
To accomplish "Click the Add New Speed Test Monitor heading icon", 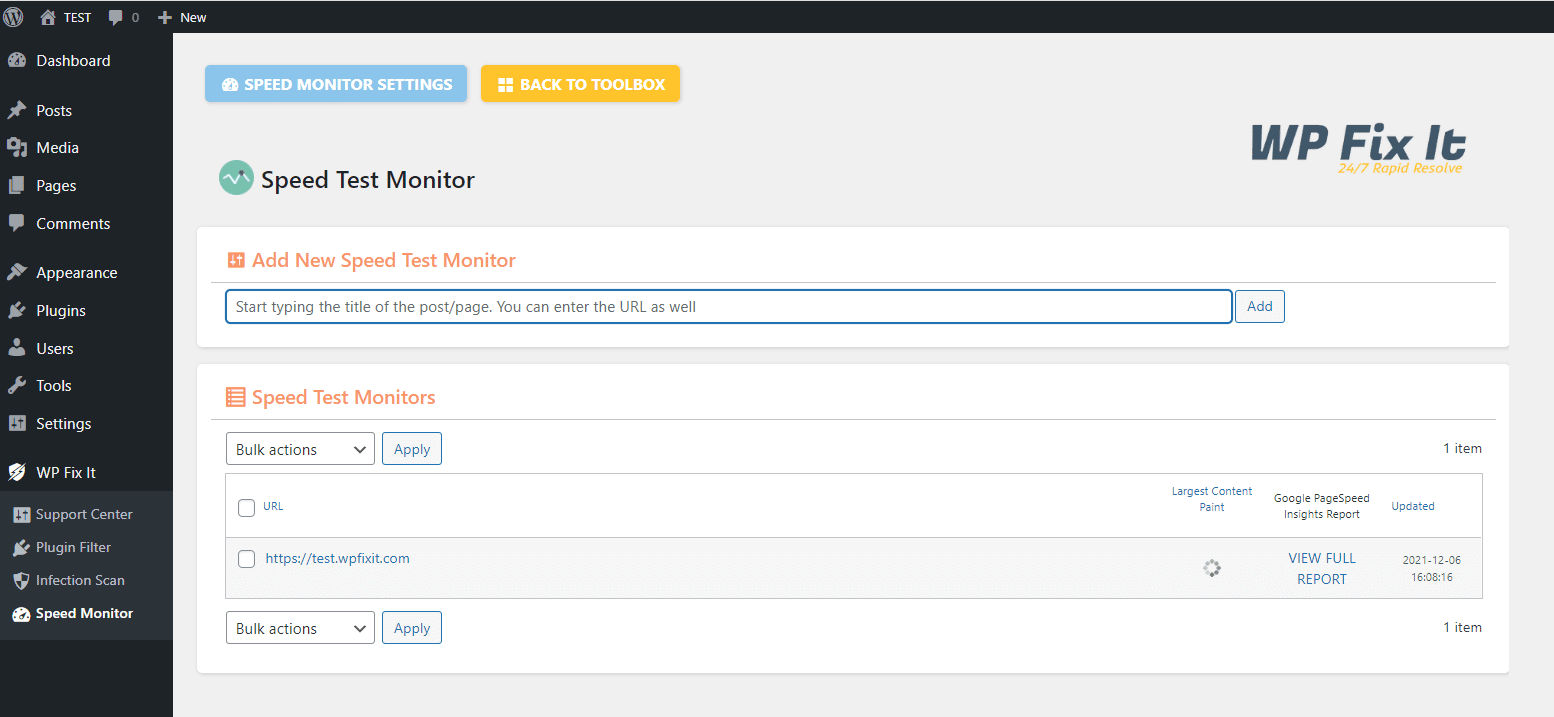I will click(236, 260).
